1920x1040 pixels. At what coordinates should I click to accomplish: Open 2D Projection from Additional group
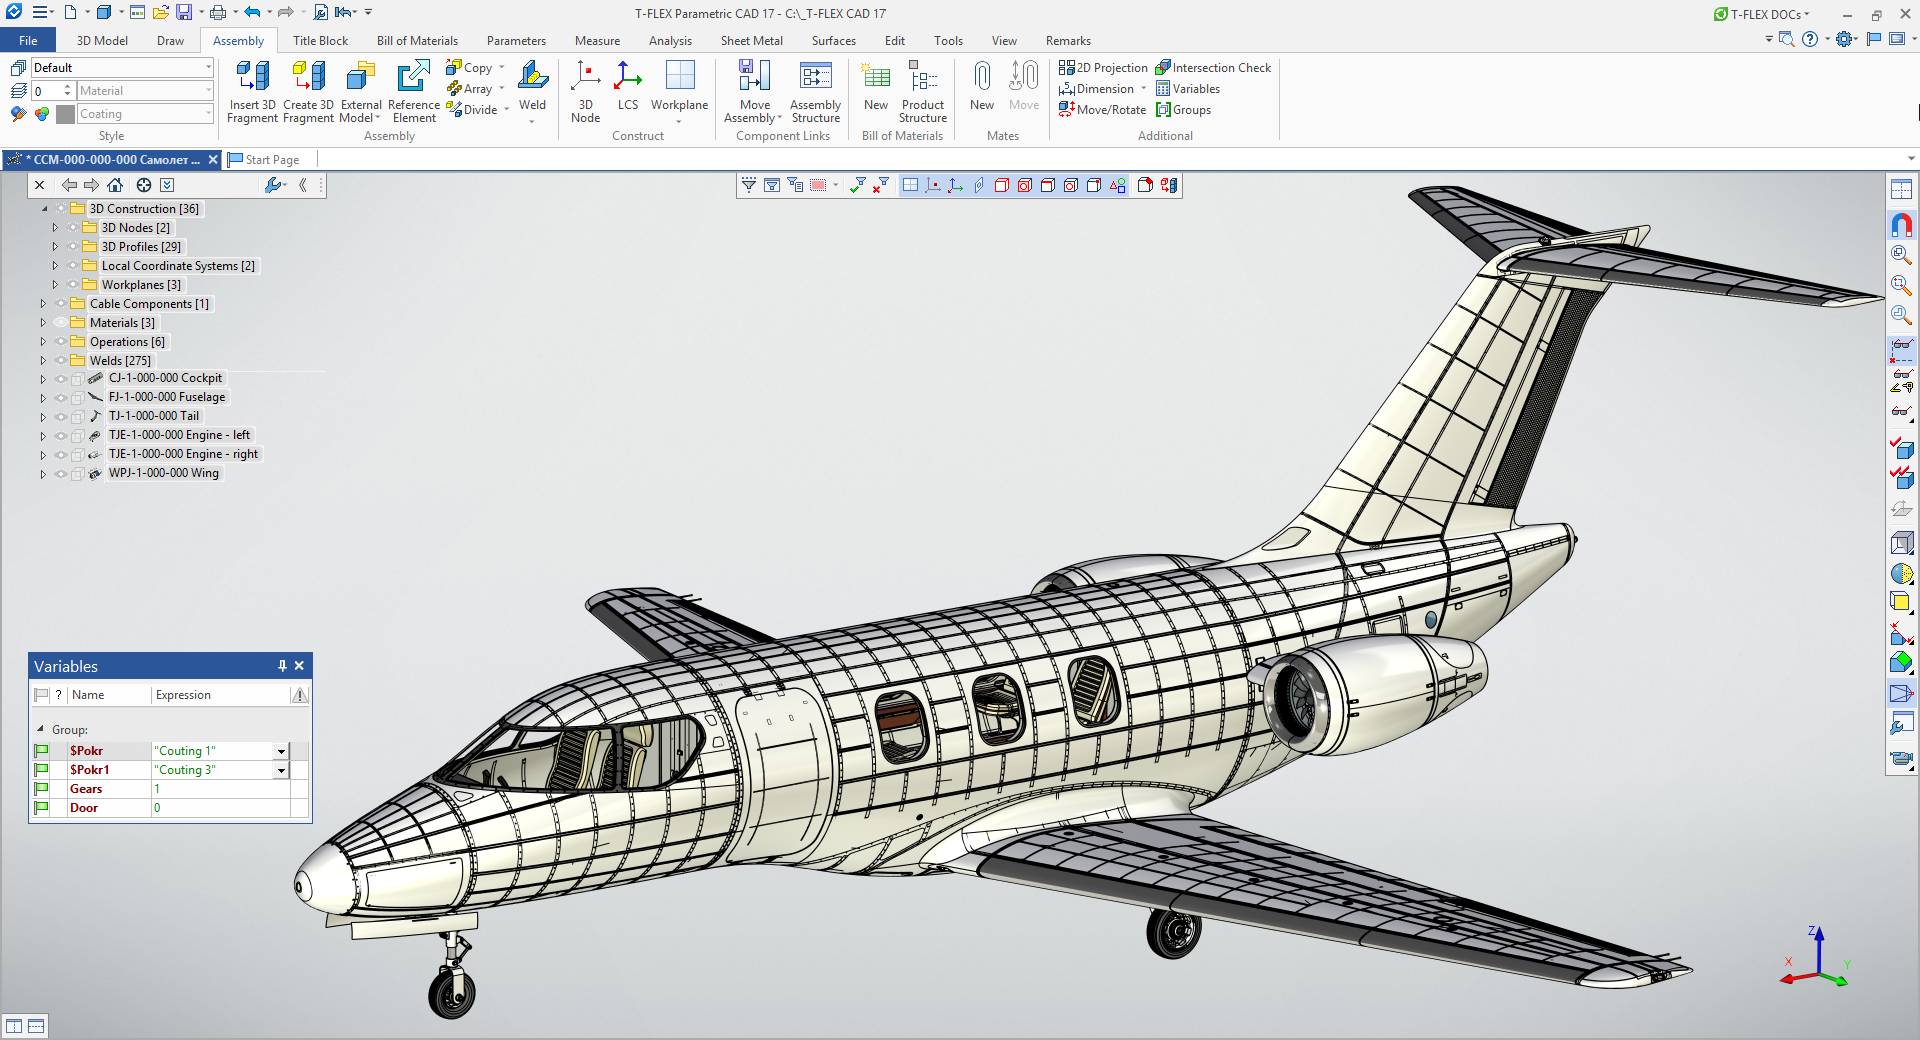(x=1103, y=67)
